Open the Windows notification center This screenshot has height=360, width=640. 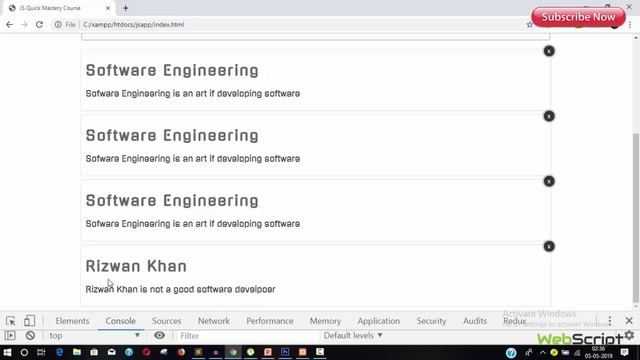(625, 352)
